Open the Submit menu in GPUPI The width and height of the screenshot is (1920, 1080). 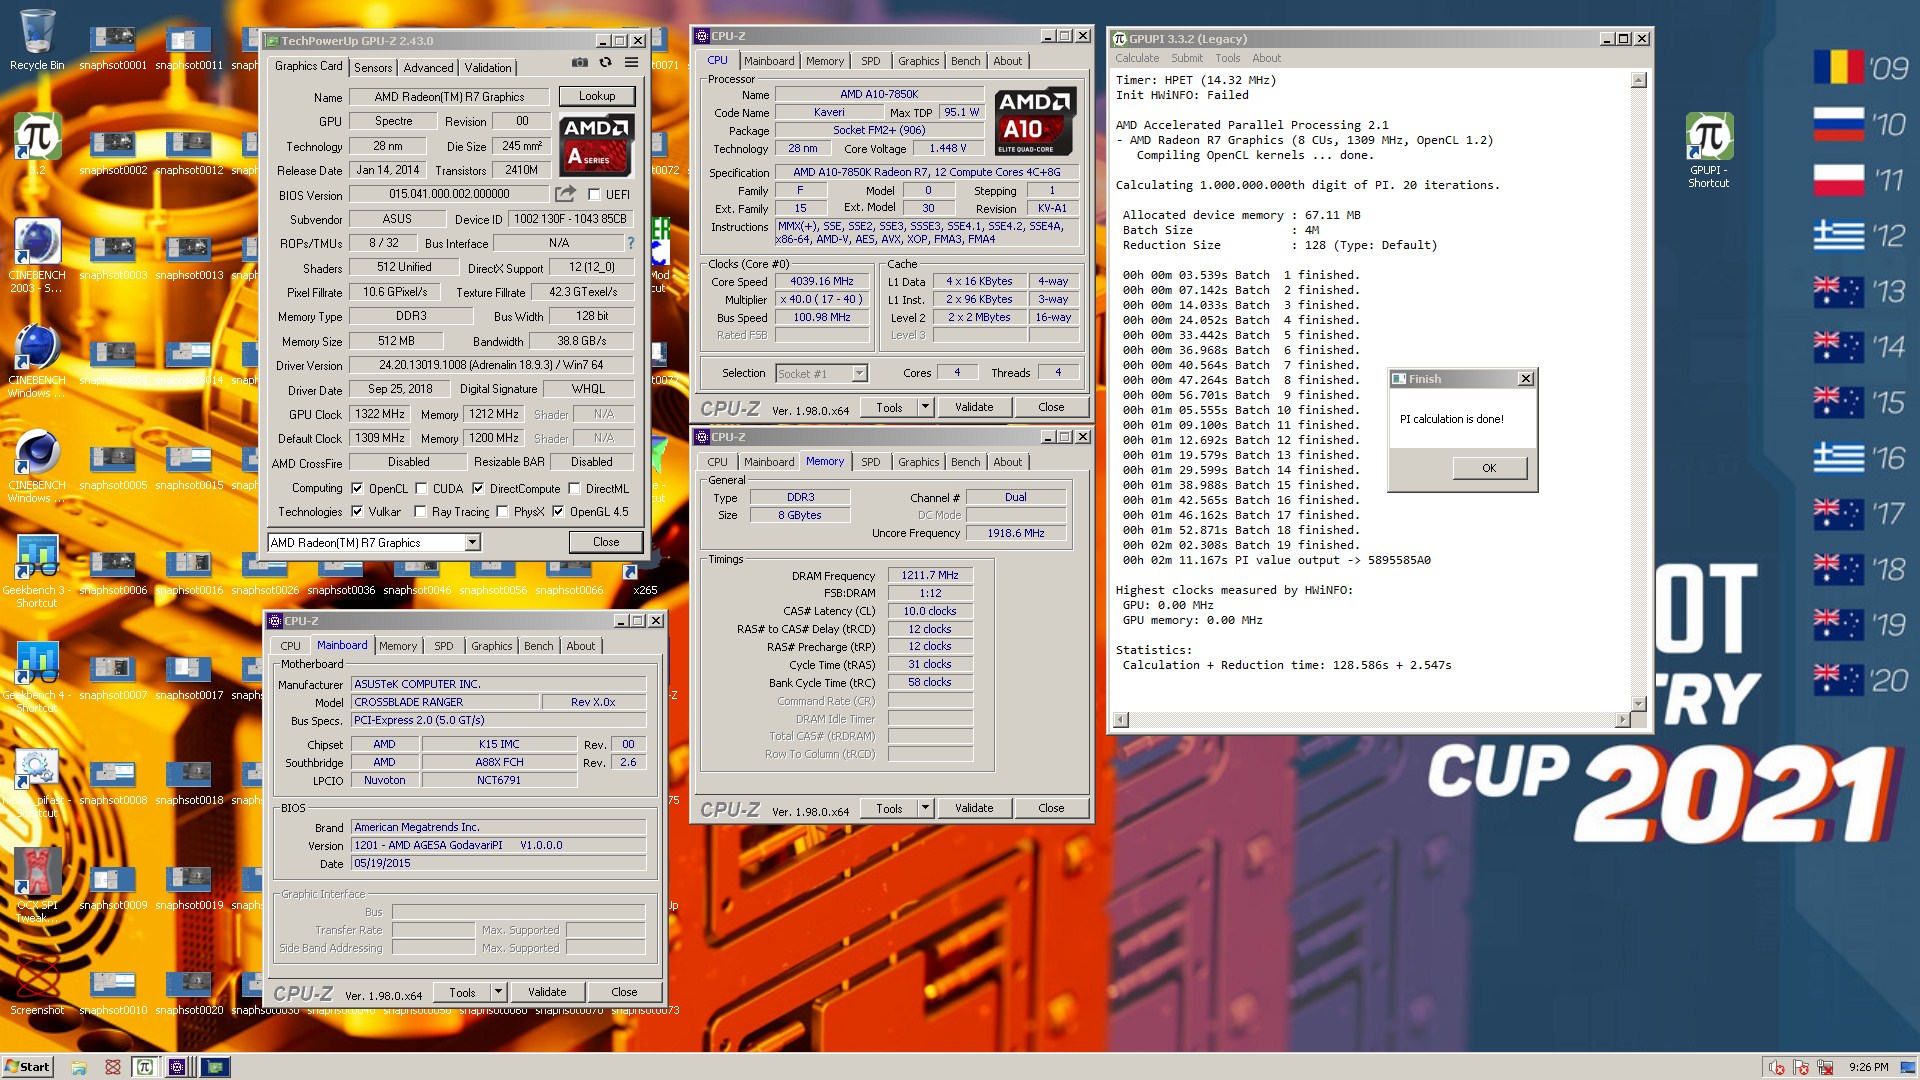click(1187, 58)
